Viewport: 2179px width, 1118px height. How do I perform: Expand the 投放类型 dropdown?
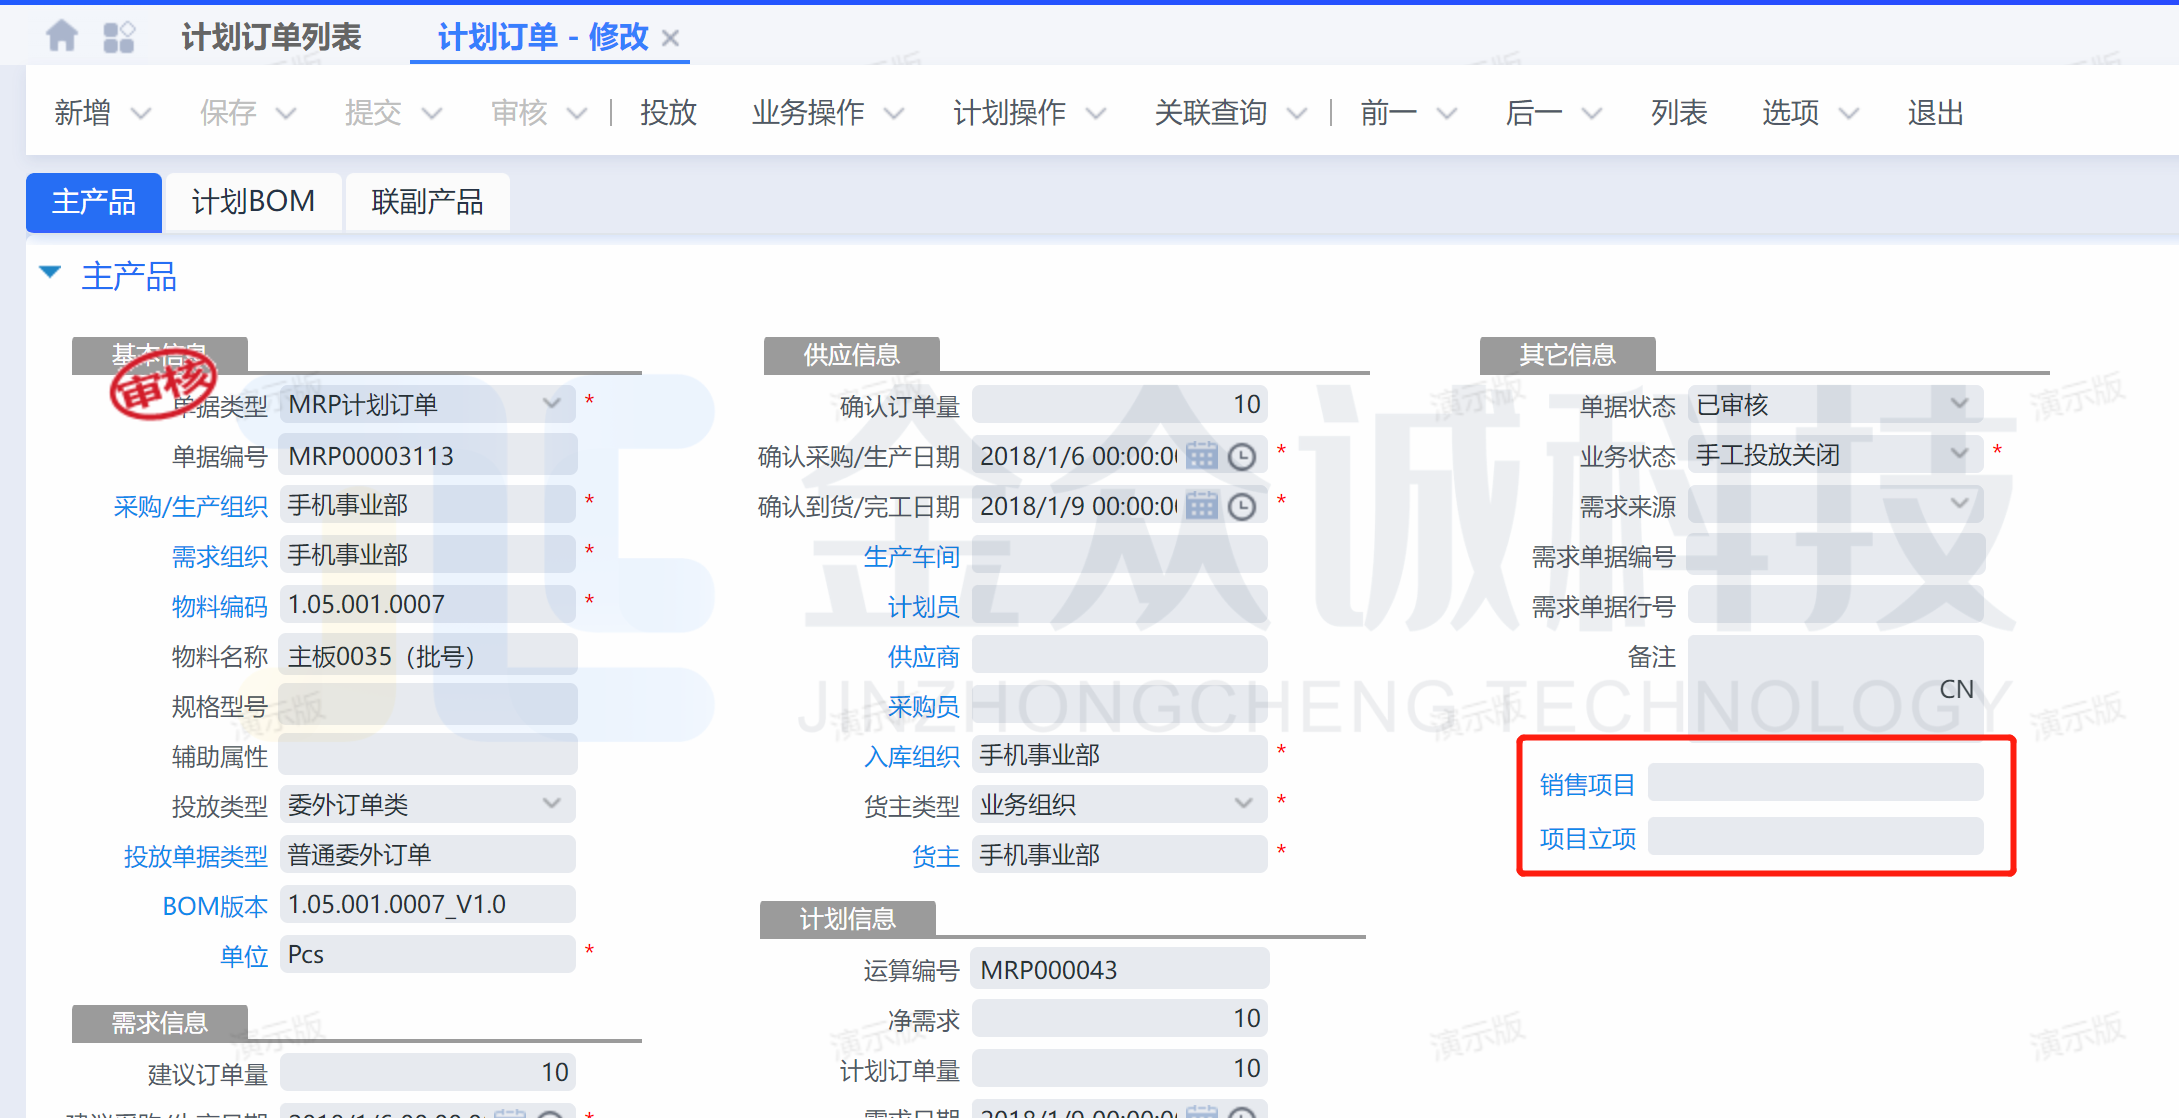pos(551,803)
